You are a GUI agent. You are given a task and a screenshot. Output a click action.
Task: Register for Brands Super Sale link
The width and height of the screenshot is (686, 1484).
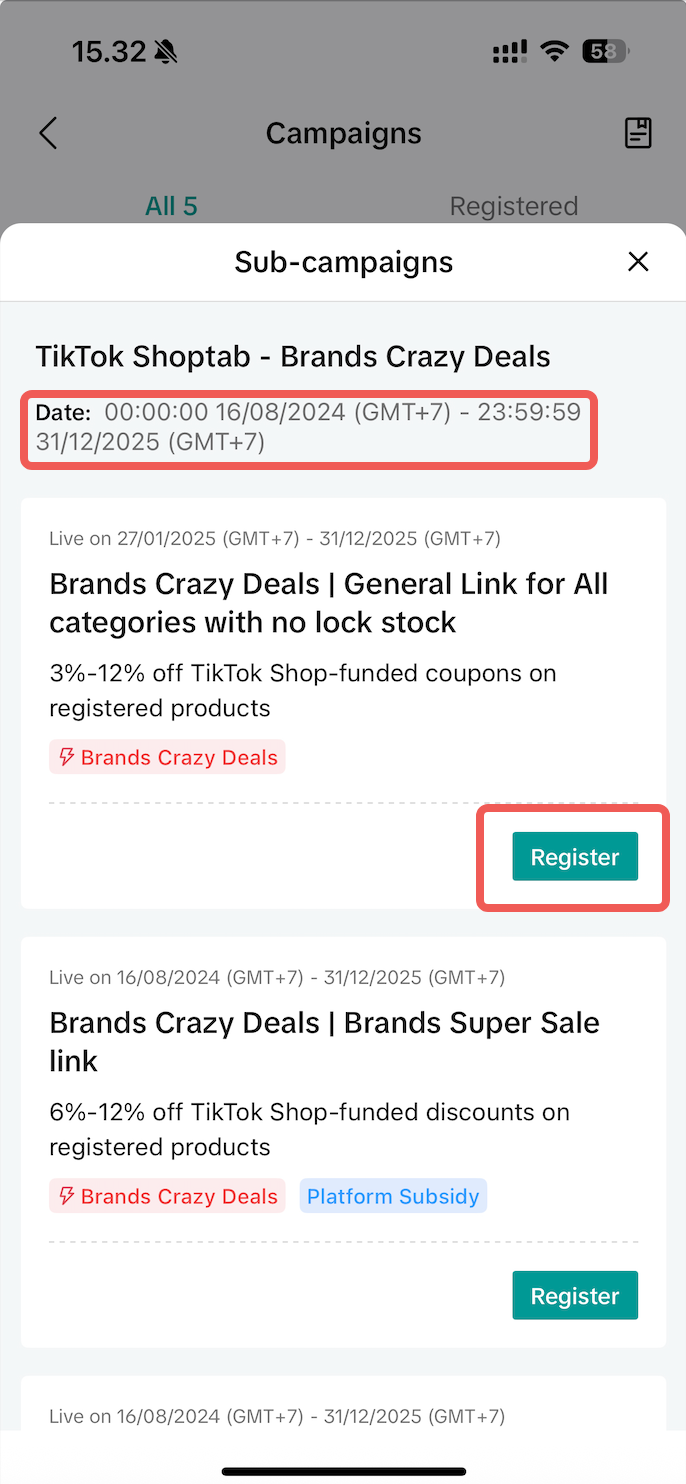[575, 1296]
